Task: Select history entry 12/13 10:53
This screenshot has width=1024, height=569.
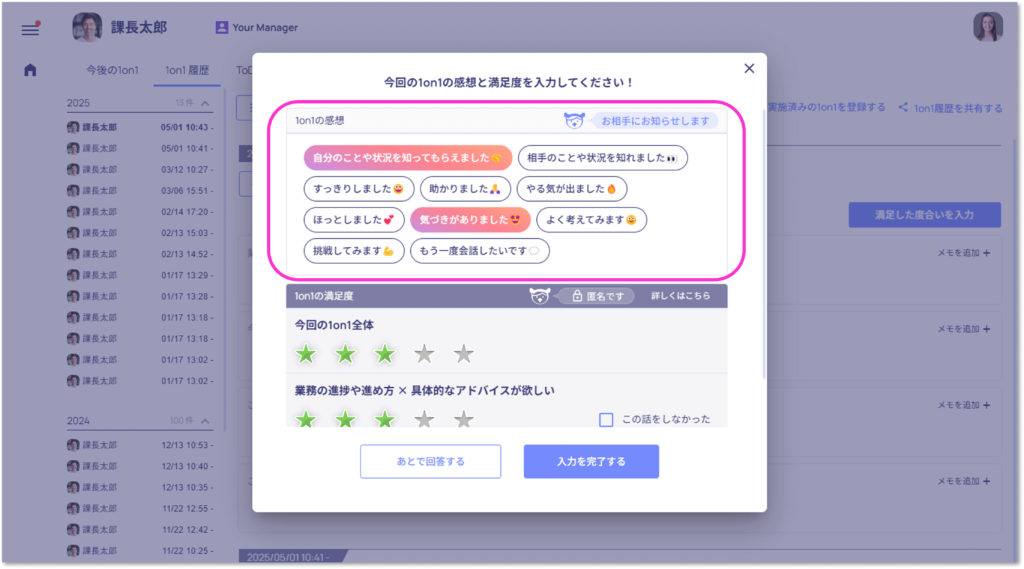Action: tap(140, 445)
